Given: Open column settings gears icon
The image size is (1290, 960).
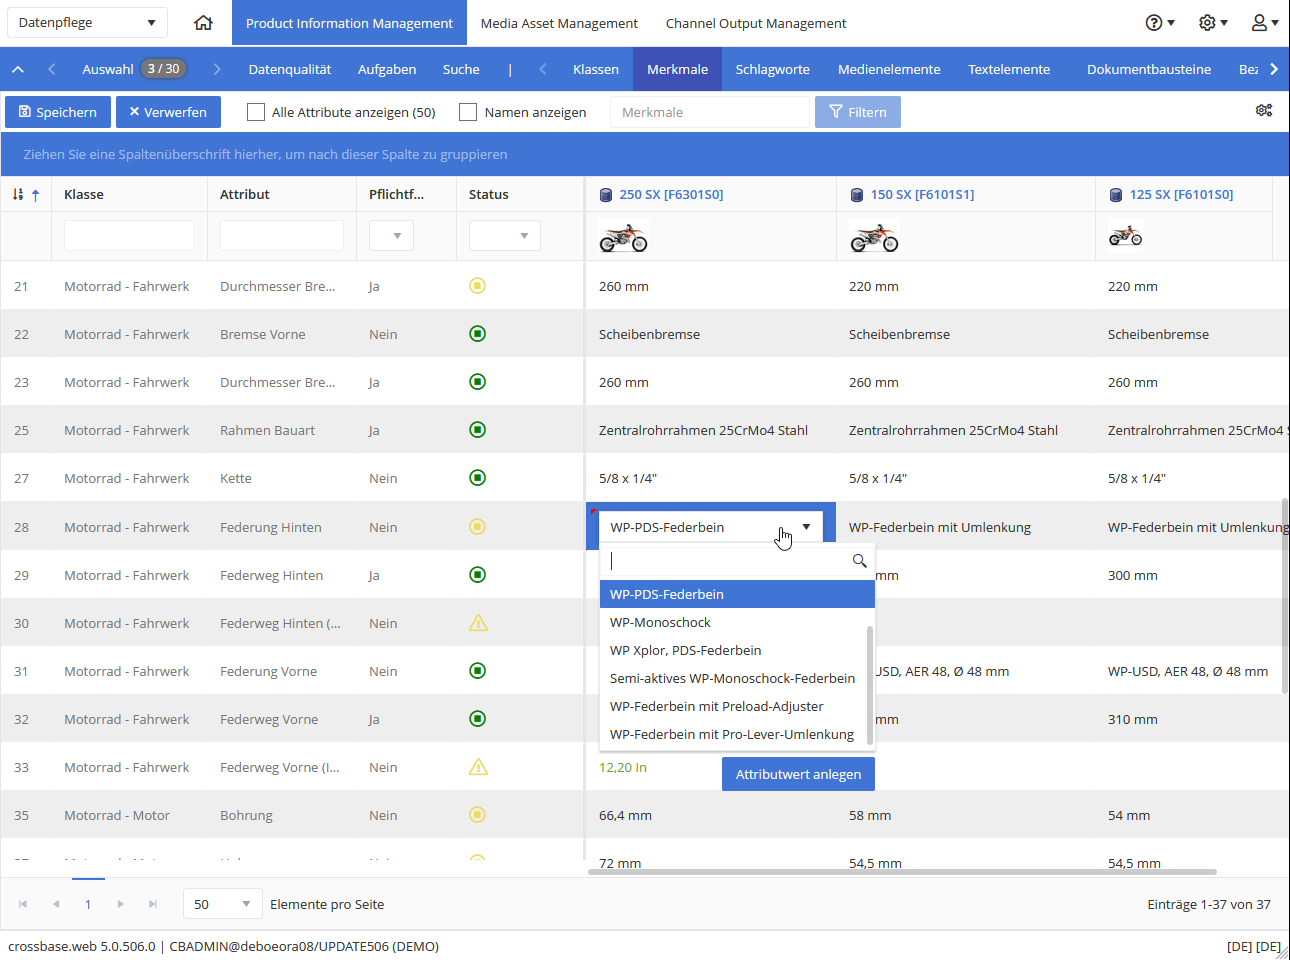Looking at the screenshot, I should [x=1264, y=110].
